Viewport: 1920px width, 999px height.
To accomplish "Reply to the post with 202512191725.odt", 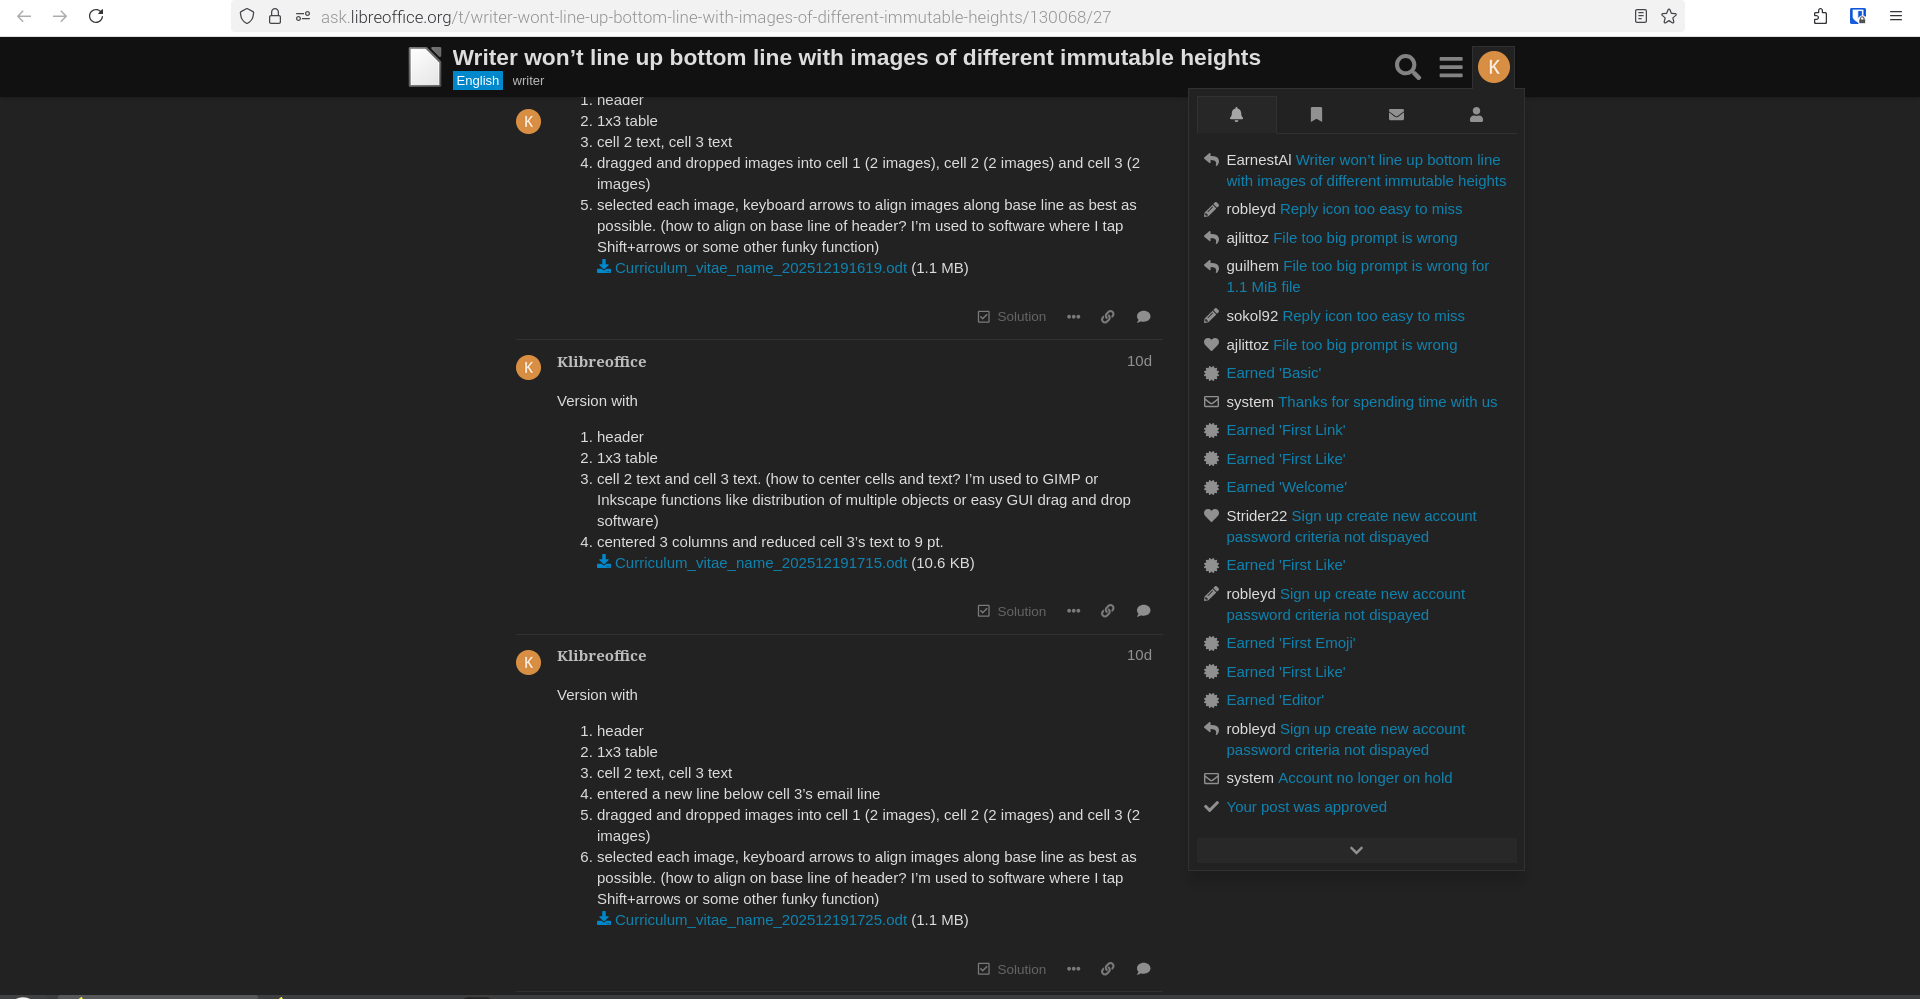I will tap(1143, 969).
